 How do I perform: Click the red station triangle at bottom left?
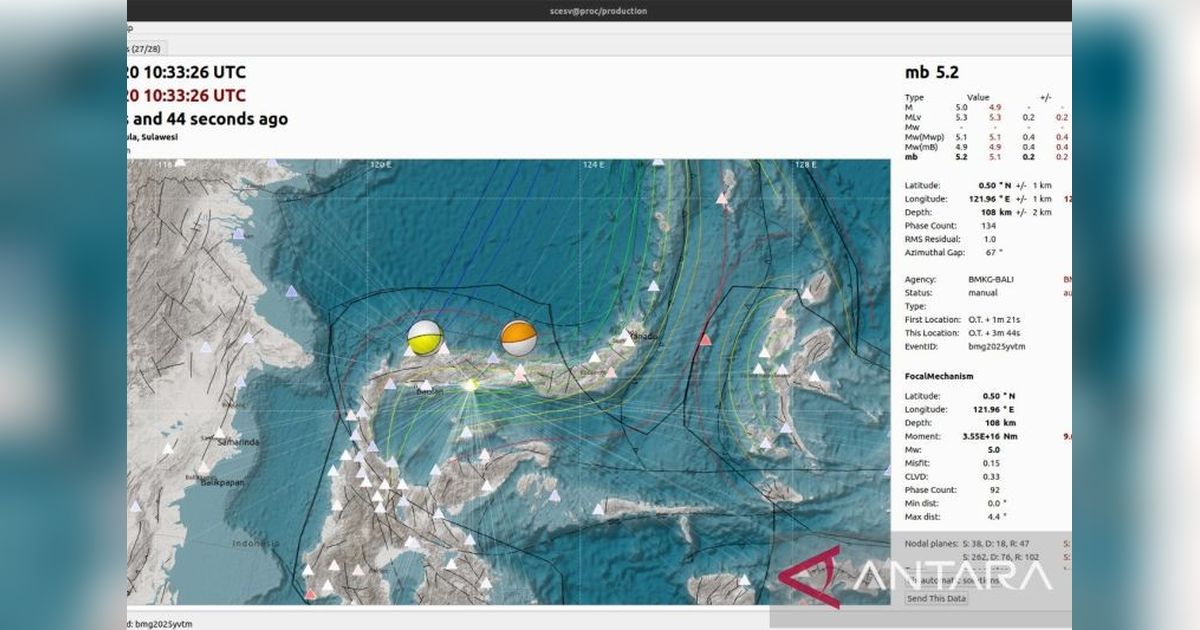pos(311,594)
